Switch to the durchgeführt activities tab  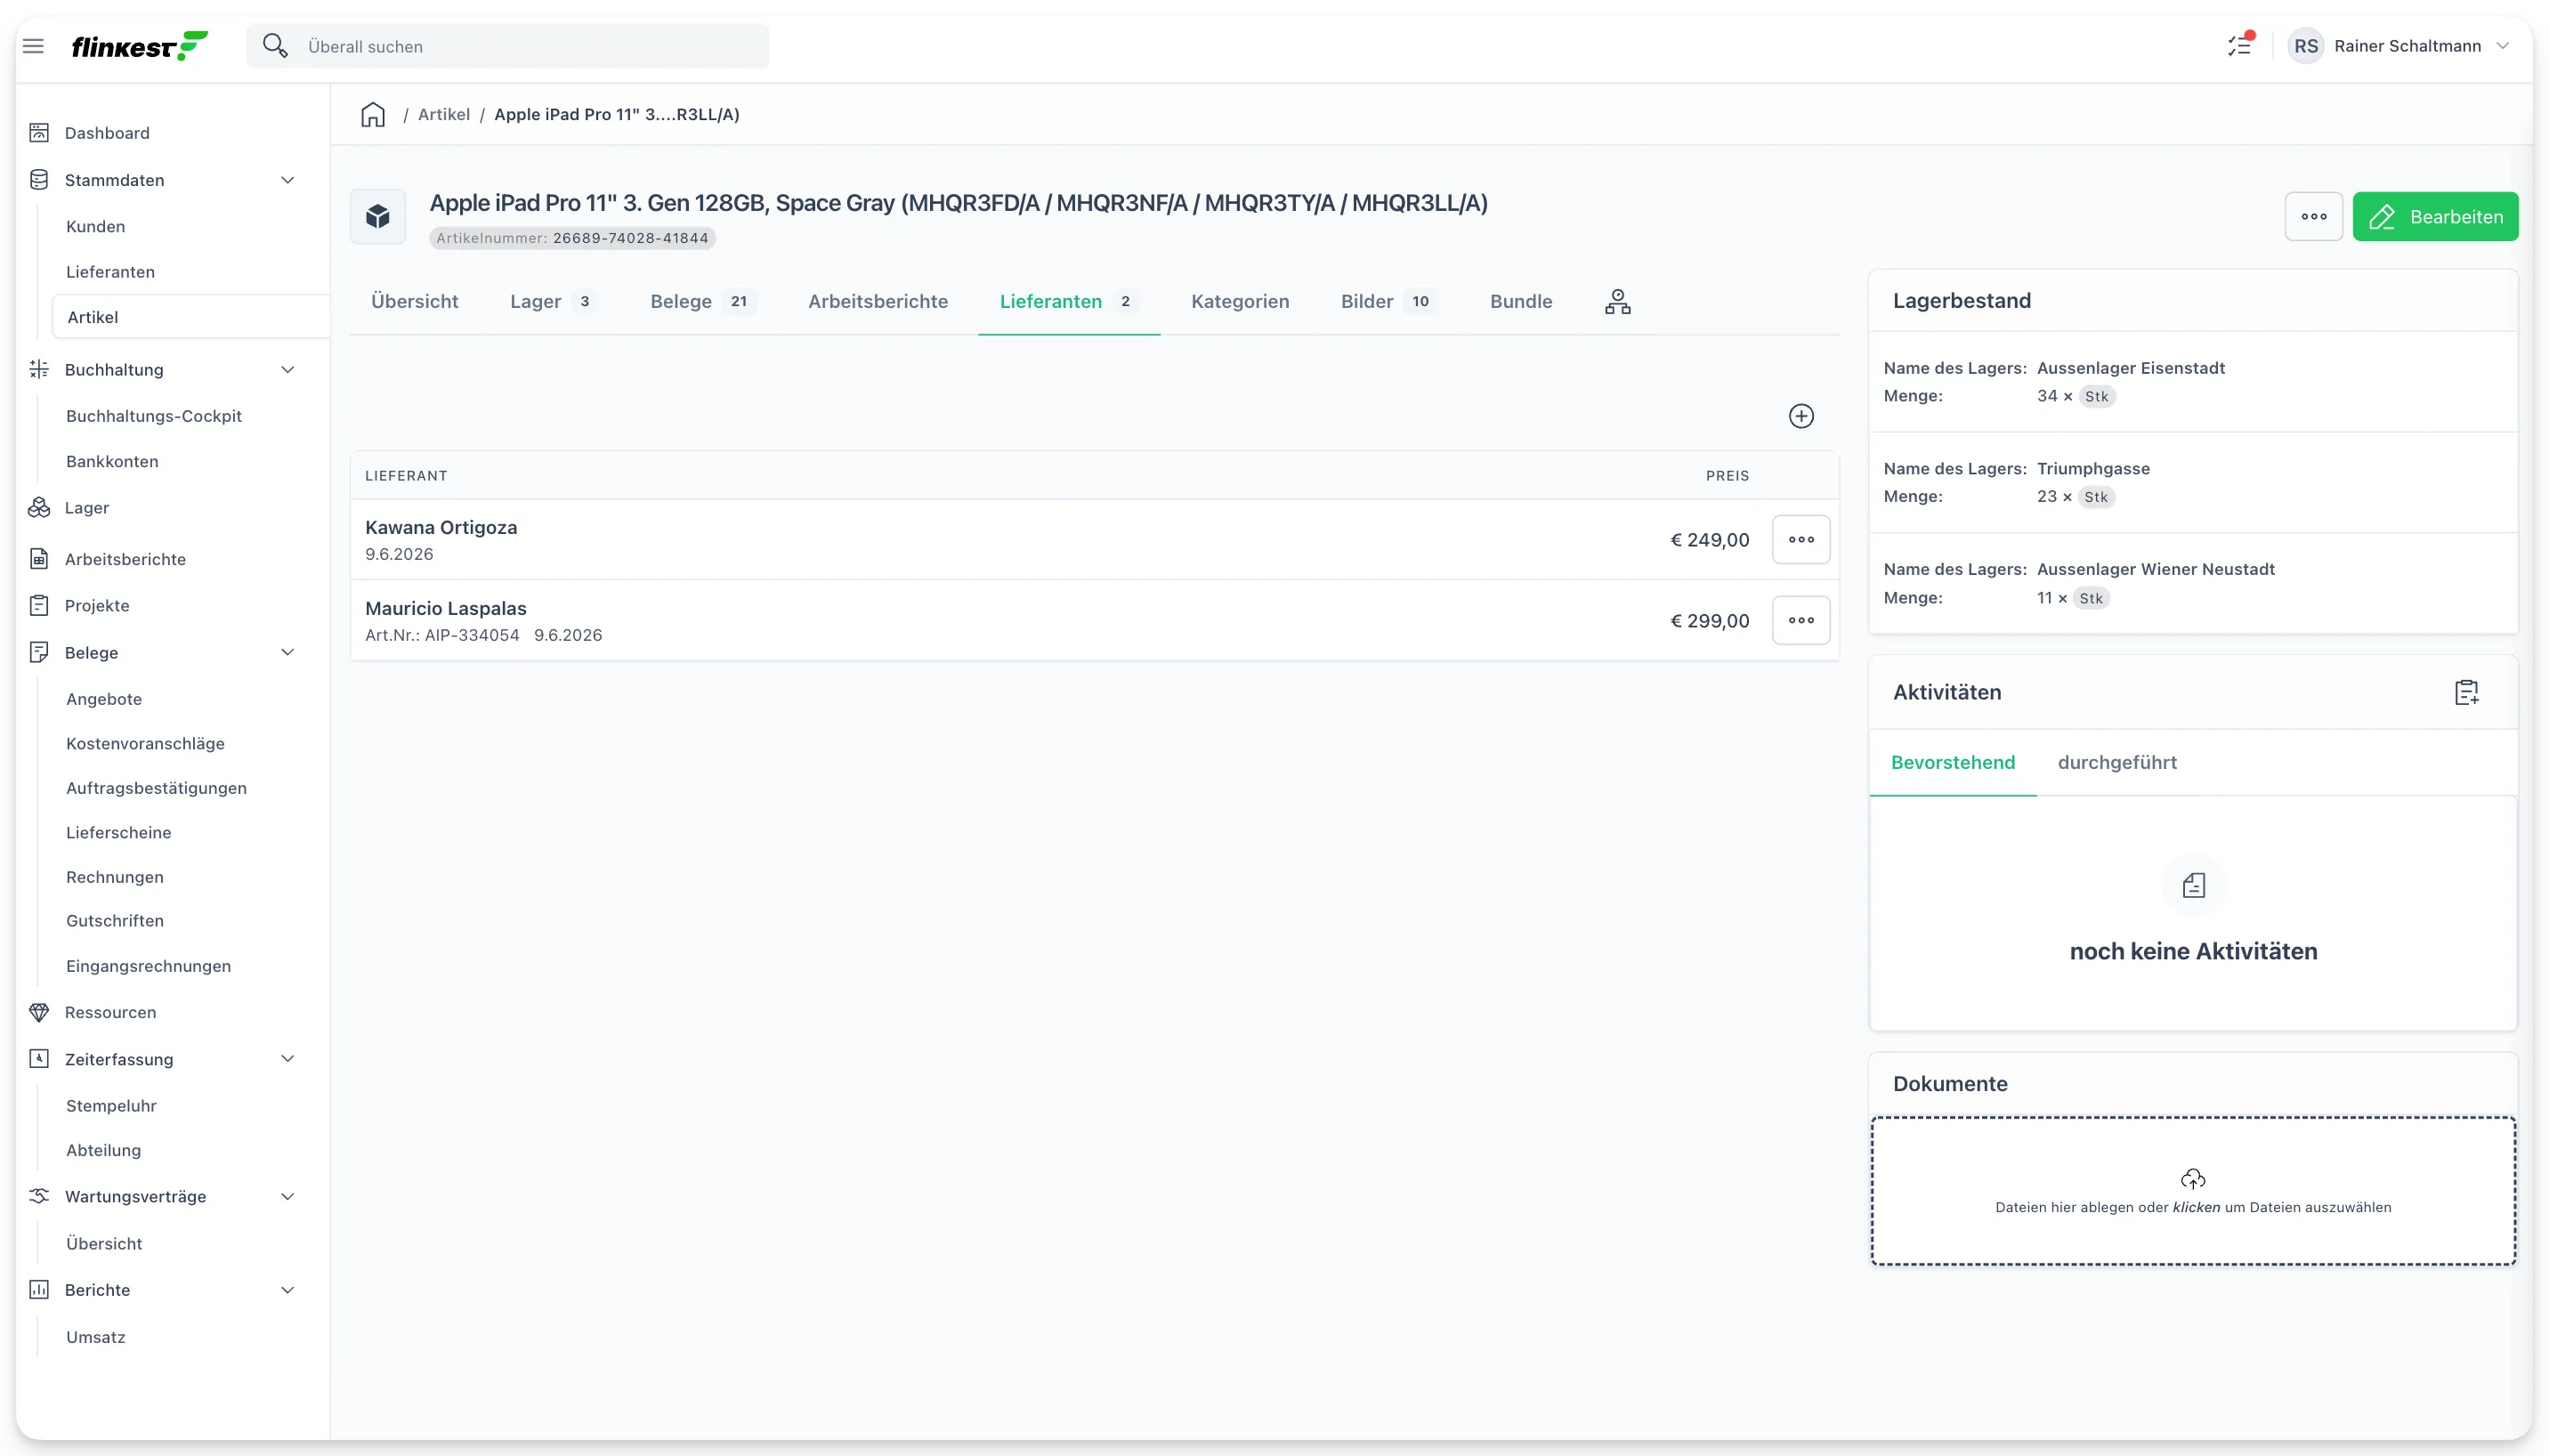[2116, 762]
